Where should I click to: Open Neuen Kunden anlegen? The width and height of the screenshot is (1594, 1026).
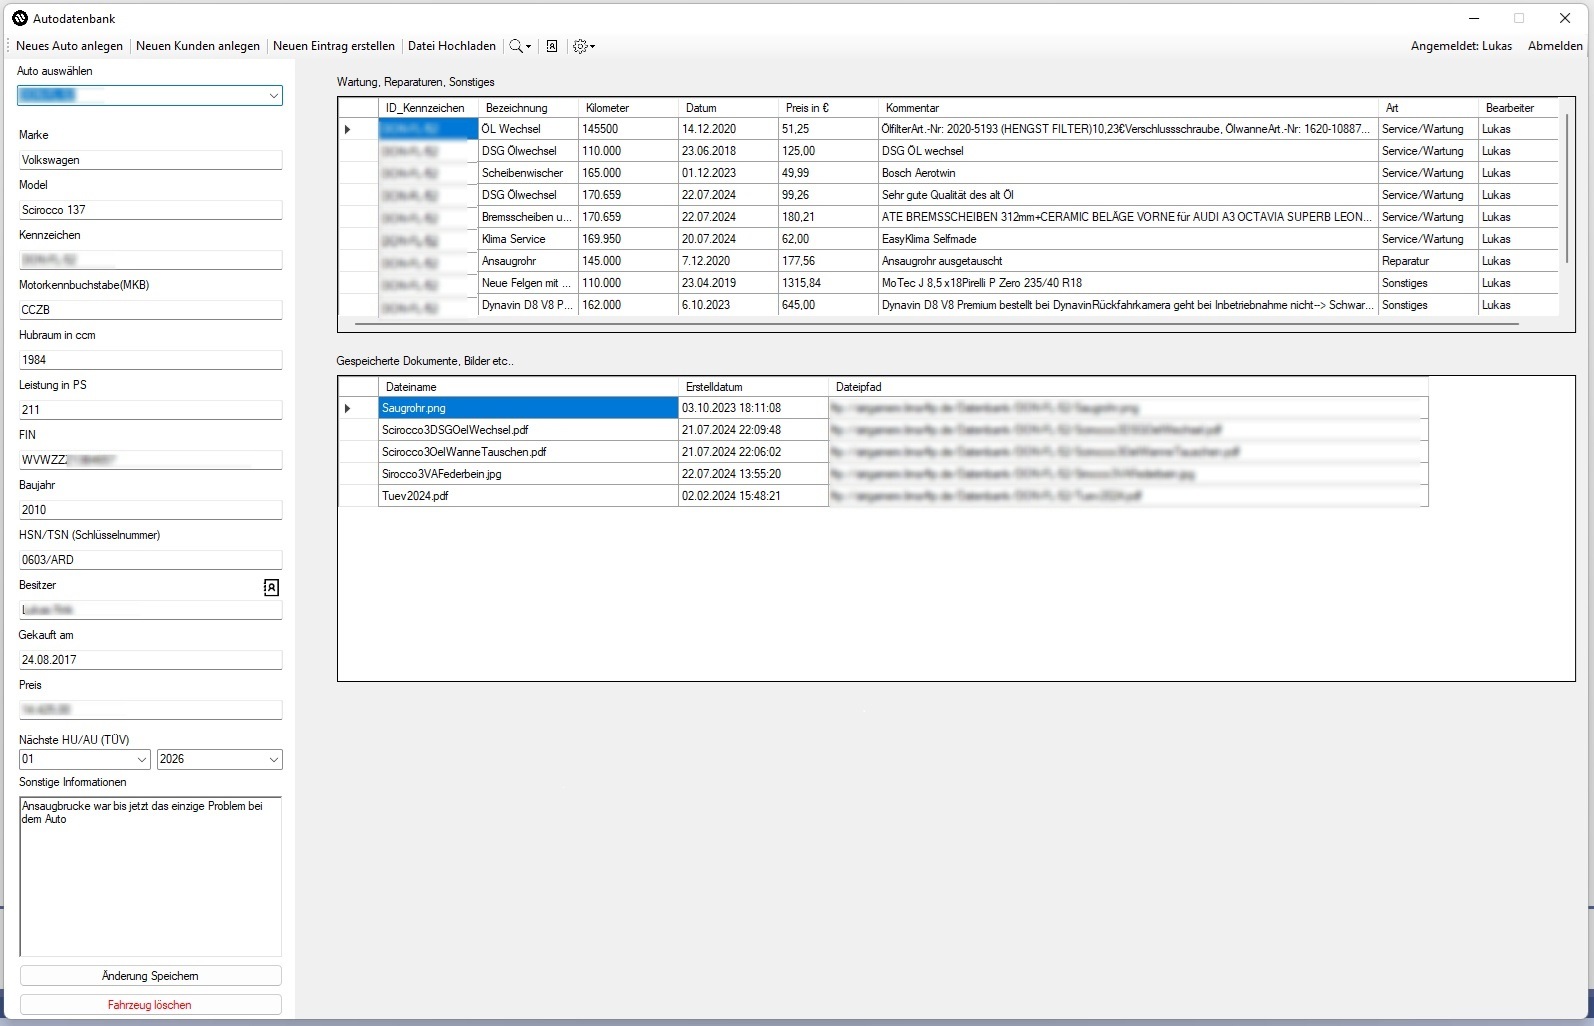198,46
